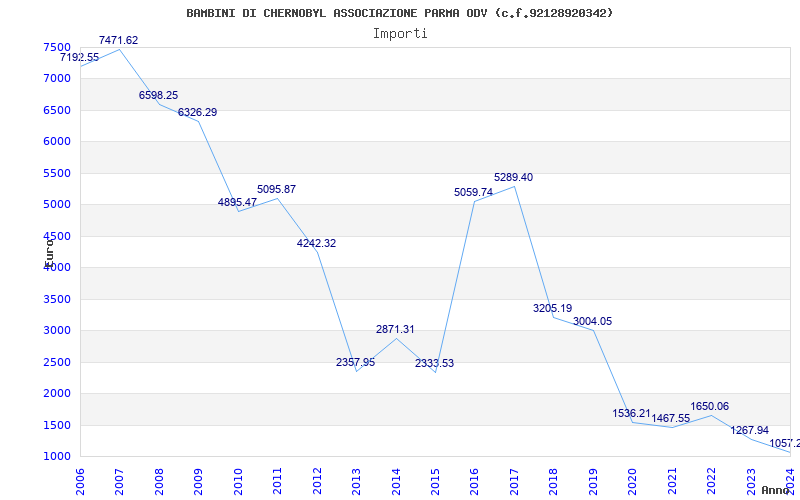Viewport: 800px width, 500px height.
Task: Click the 1536.21 value label
Action: [x=632, y=414]
